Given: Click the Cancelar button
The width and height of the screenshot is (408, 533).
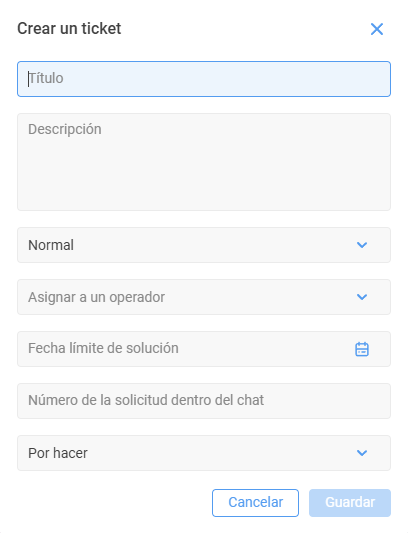Looking at the screenshot, I should click(255, 503).
